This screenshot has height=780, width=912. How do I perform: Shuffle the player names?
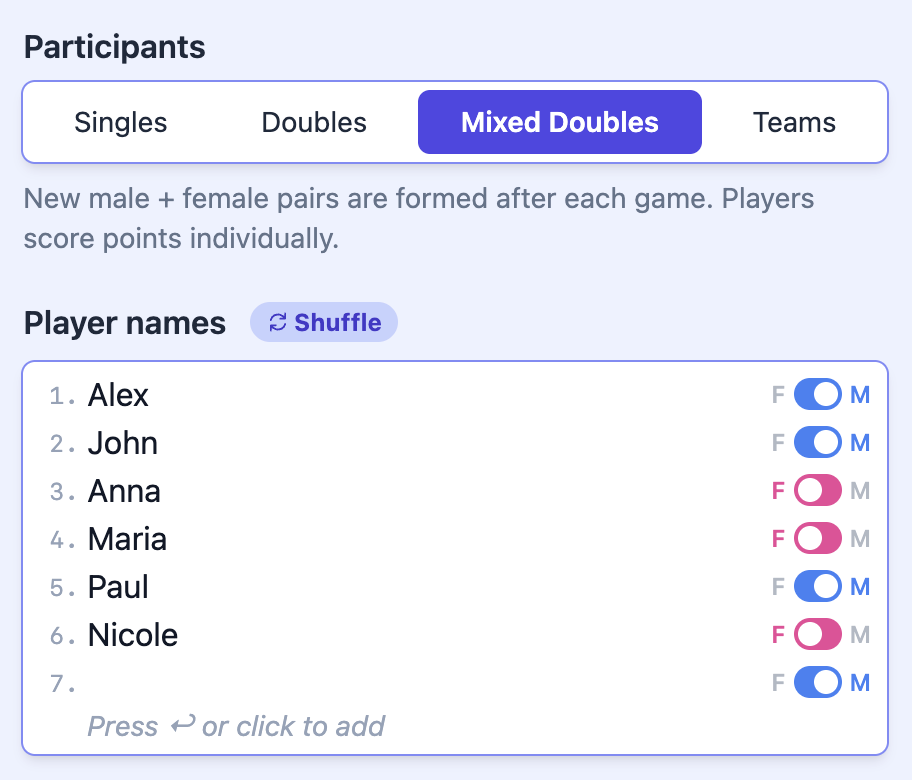(x=324, y=323)
